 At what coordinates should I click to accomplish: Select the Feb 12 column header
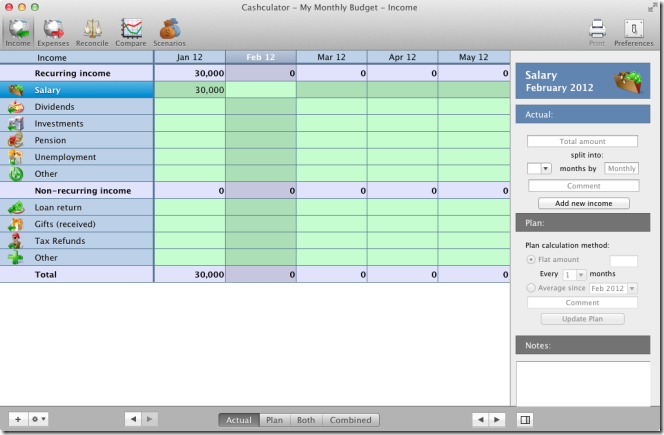pyautogui.click(x=261, y=57)
